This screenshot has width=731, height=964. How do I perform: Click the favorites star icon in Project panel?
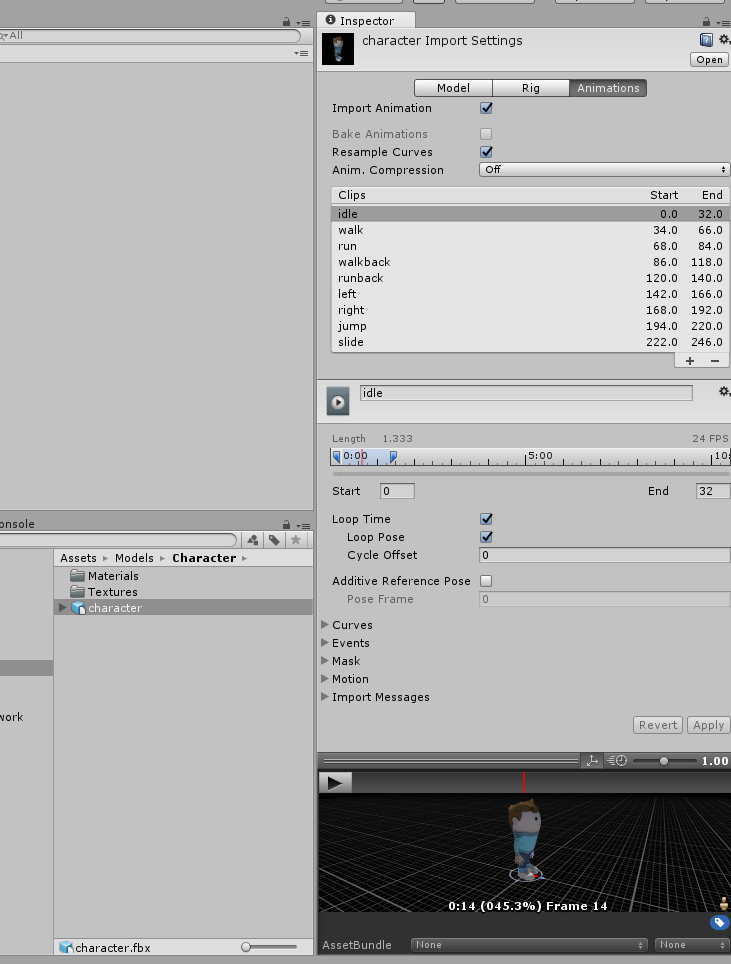[x=296, y=540]
